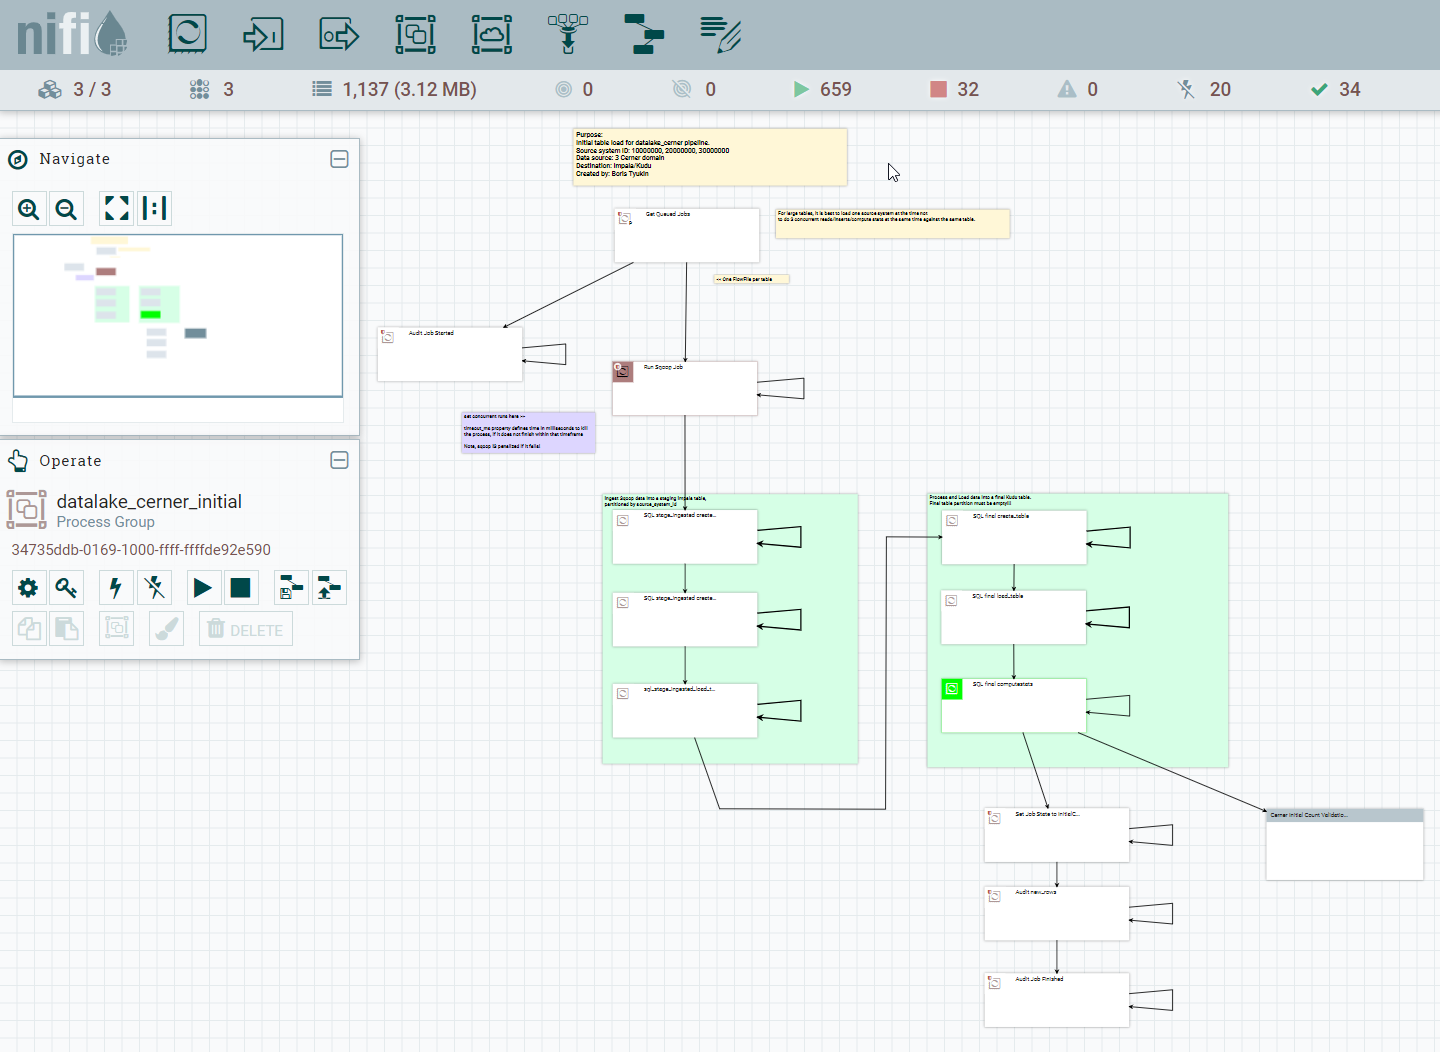Collapse the Operate panel
This screenshot has width=1440, height=1052.
(x=339, y=460)
